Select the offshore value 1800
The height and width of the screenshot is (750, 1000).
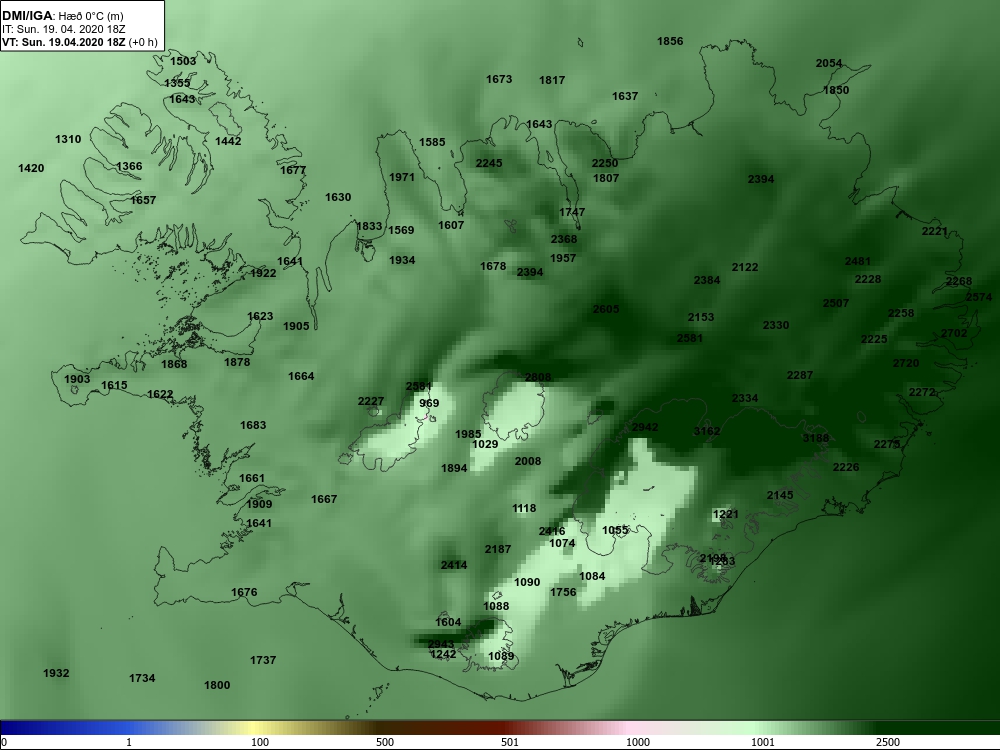click(217, 686)
